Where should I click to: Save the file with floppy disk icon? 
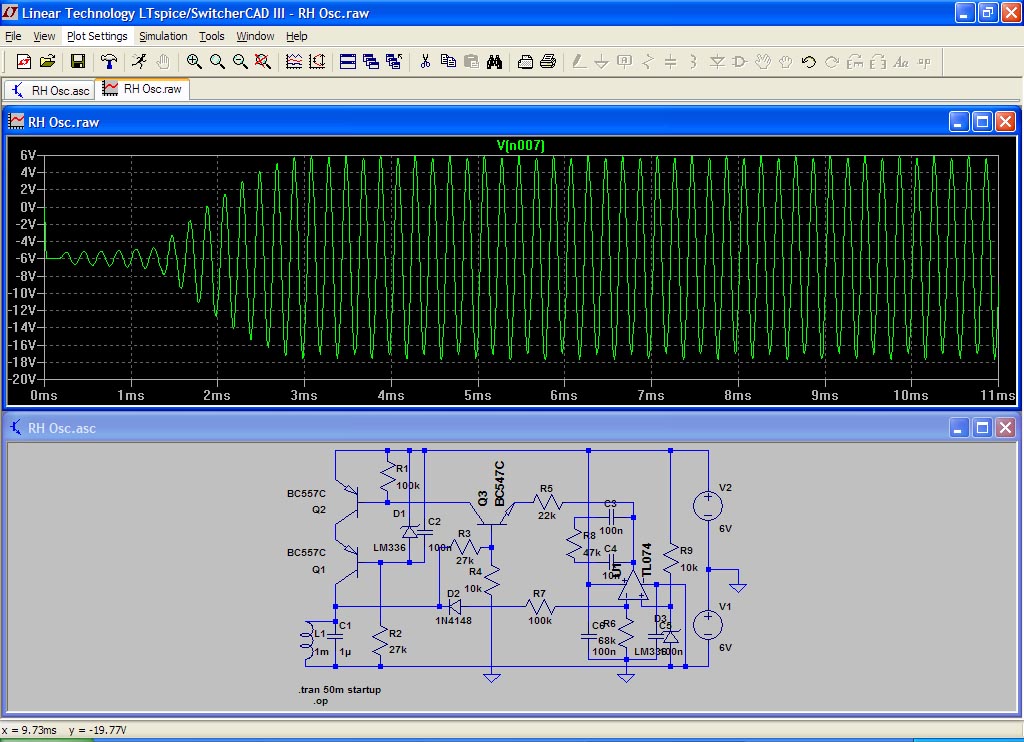pos(78,62)
